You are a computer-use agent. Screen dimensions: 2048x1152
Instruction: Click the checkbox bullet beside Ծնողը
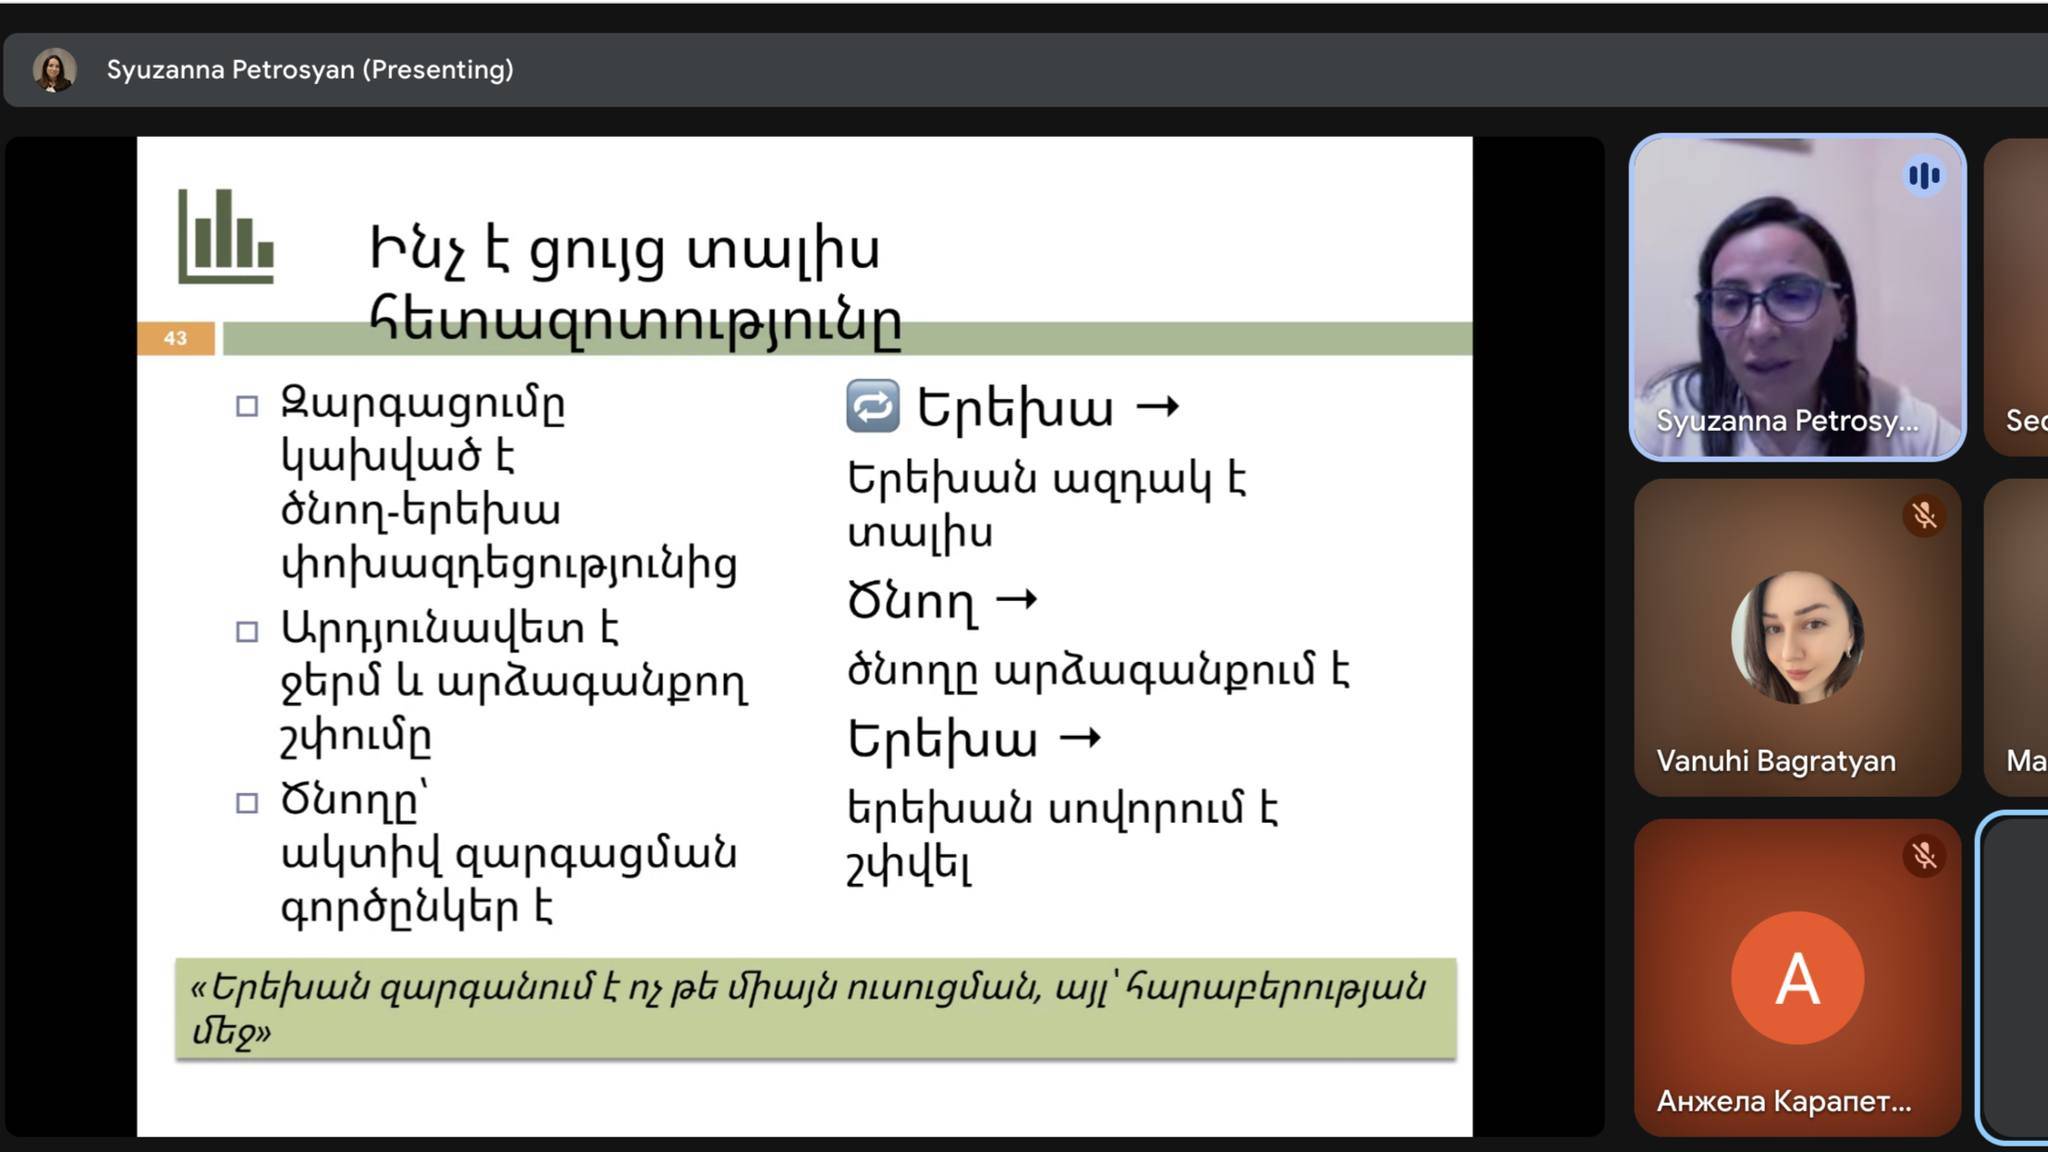pyautogui.click(x=247, y=802)
